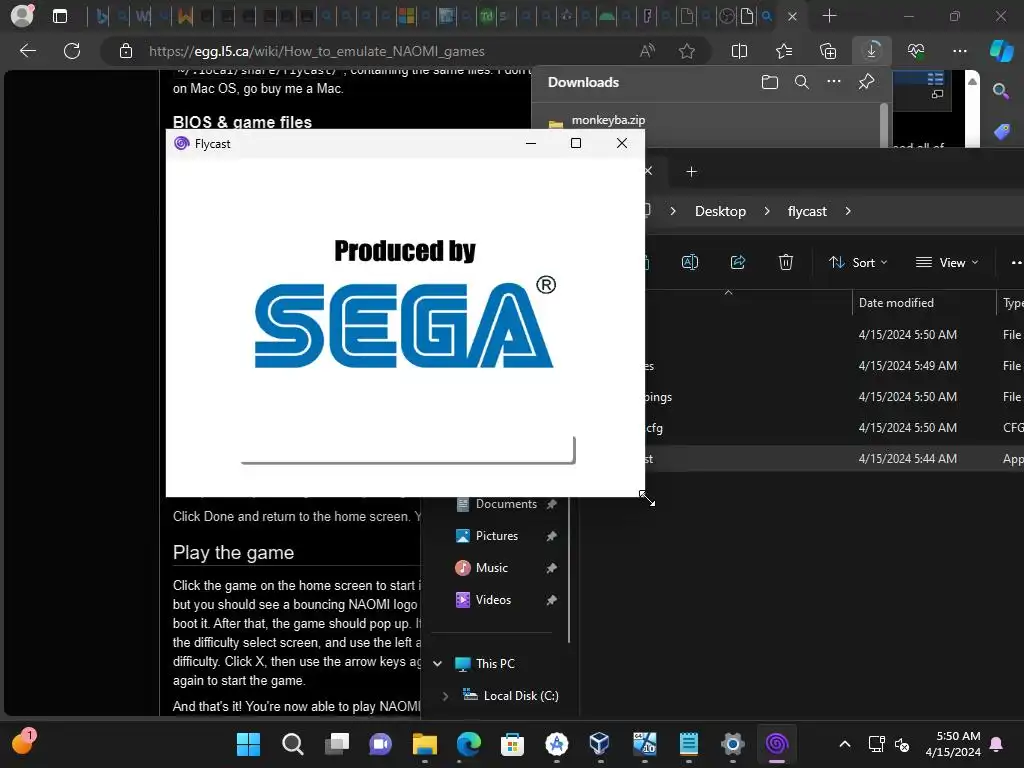View site information lock icon
Viewport: 1024px width, 768px height.
point(125,51)
